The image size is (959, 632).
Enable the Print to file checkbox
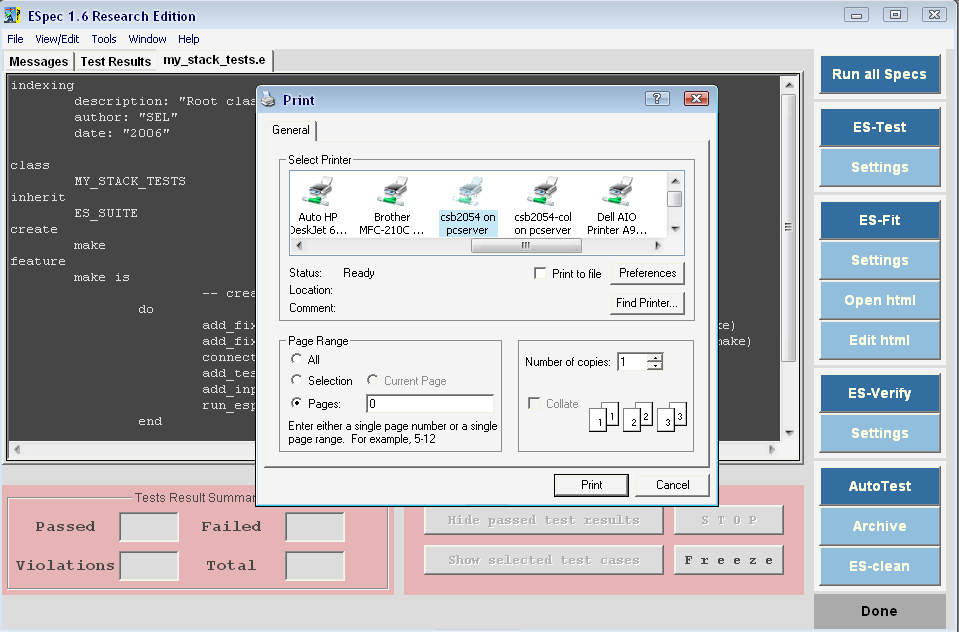point(539,273)
